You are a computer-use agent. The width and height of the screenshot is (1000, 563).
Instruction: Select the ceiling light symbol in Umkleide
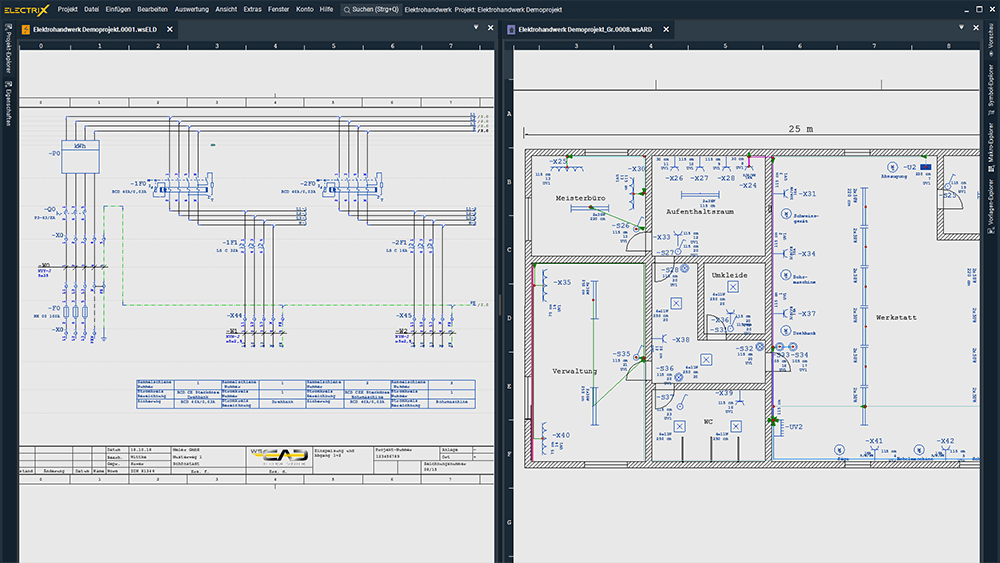tap(733, 287)
